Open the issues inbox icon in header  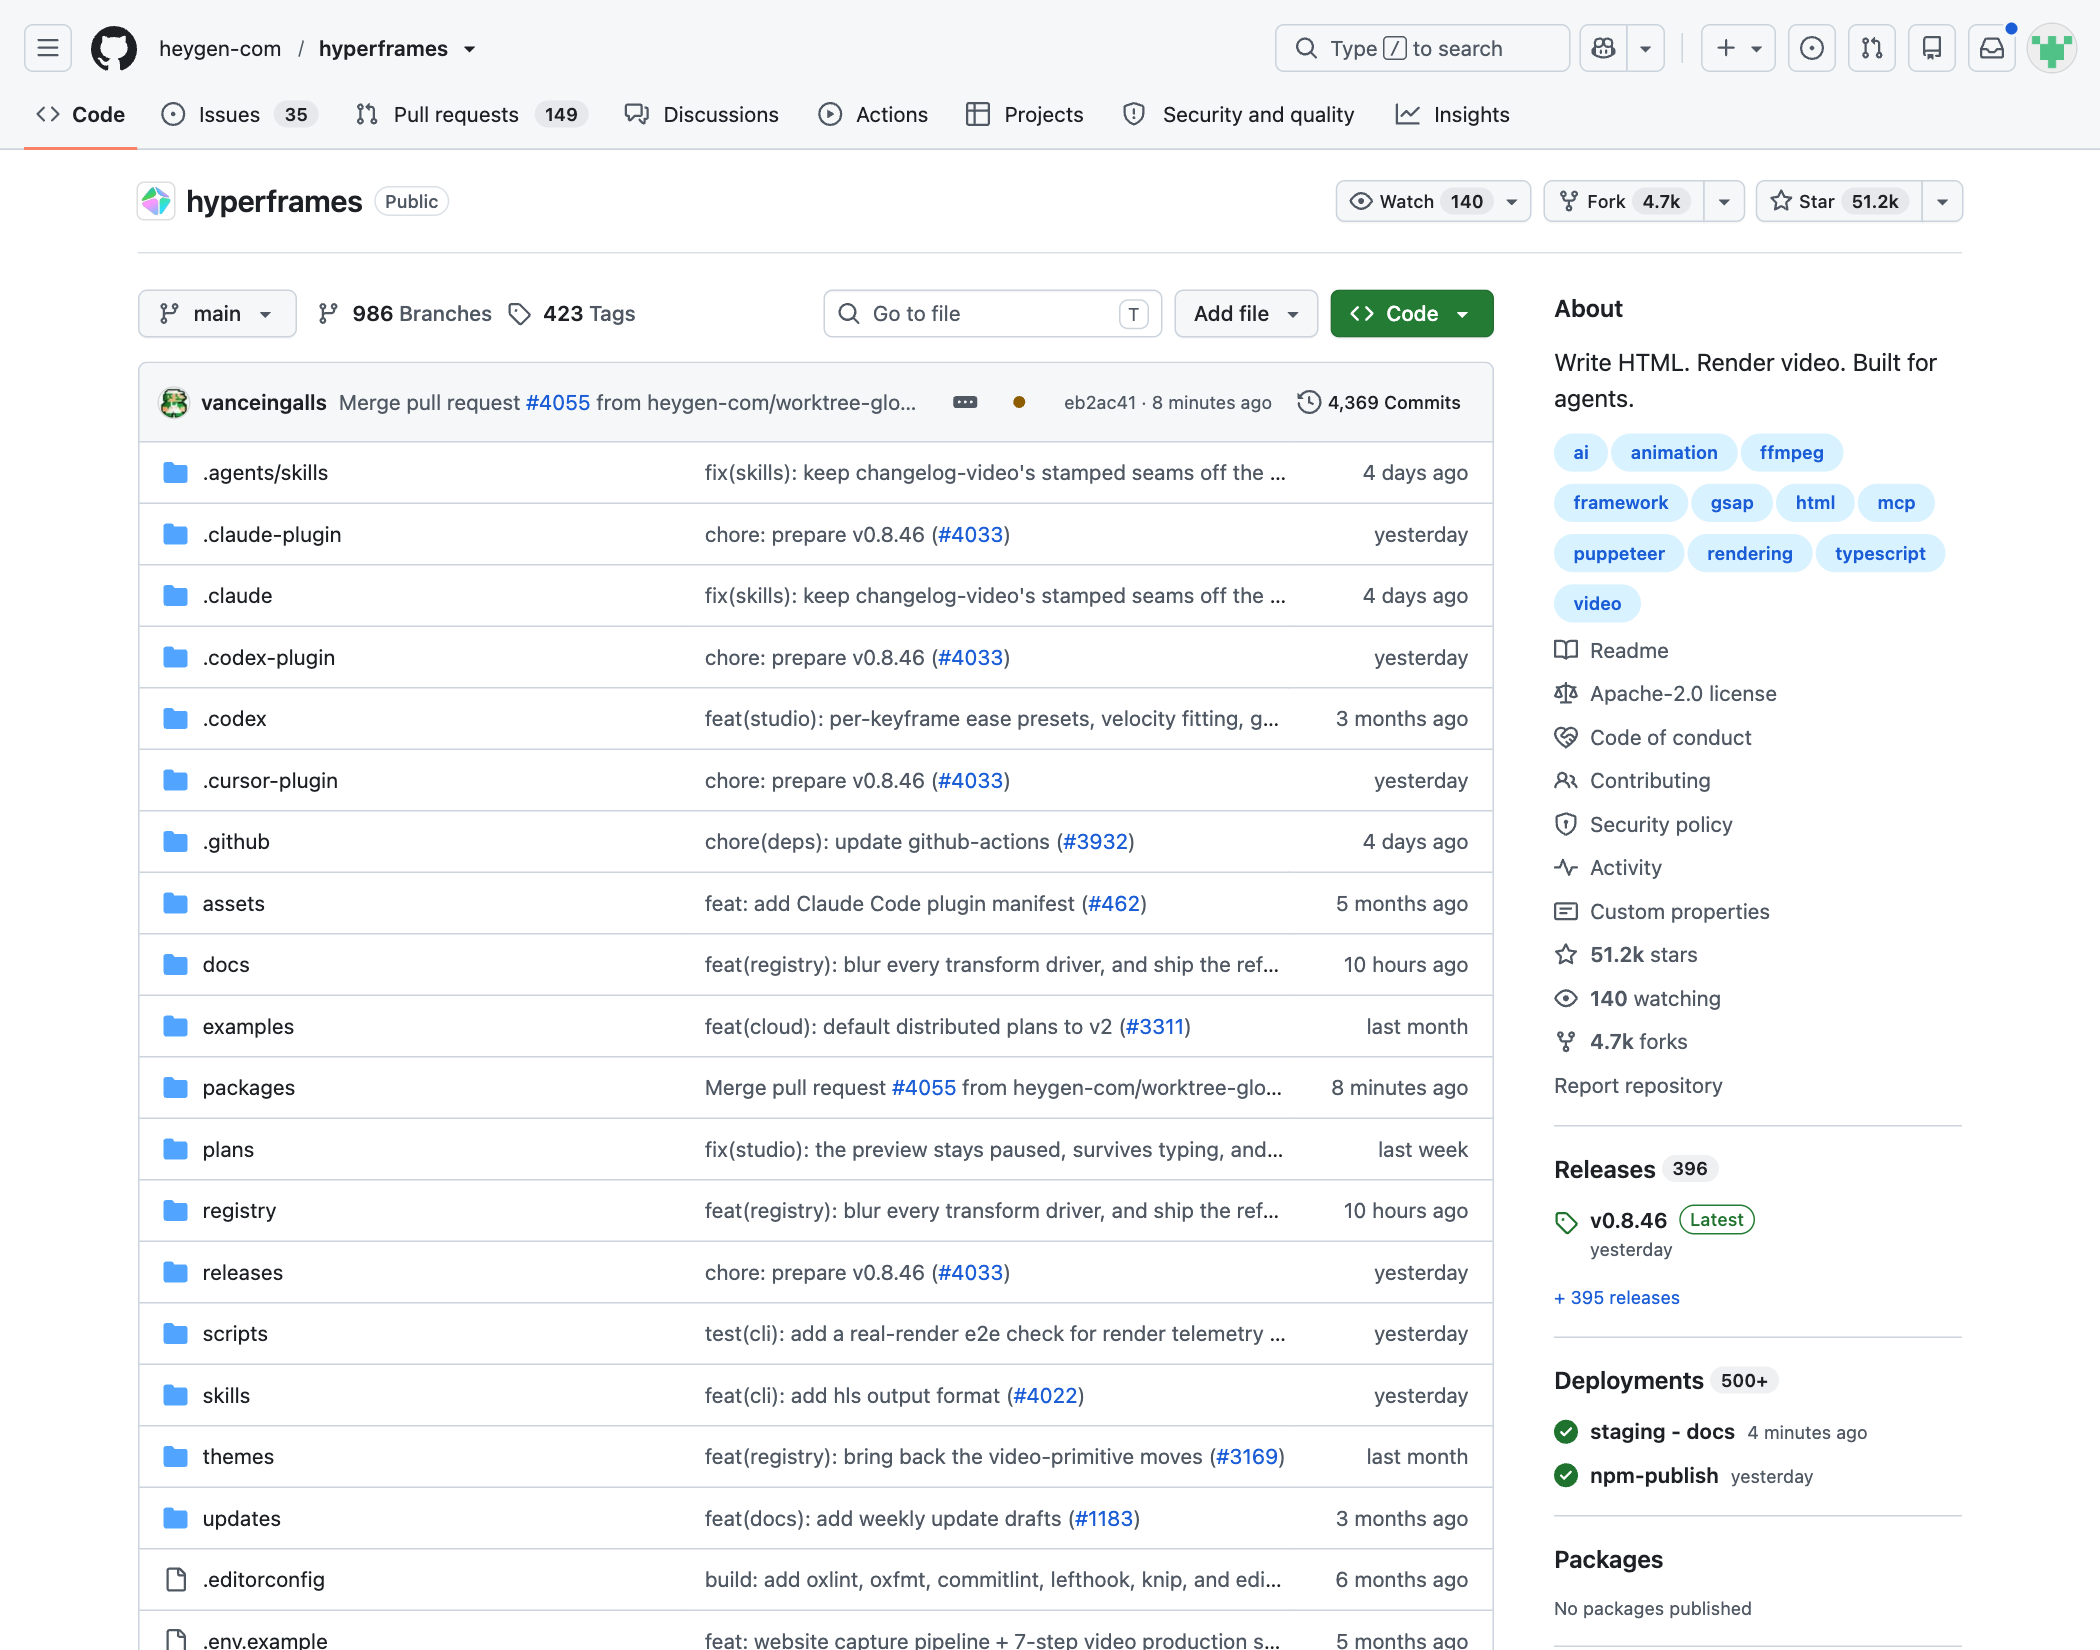pyautogui.click(x=1811, y=48)
